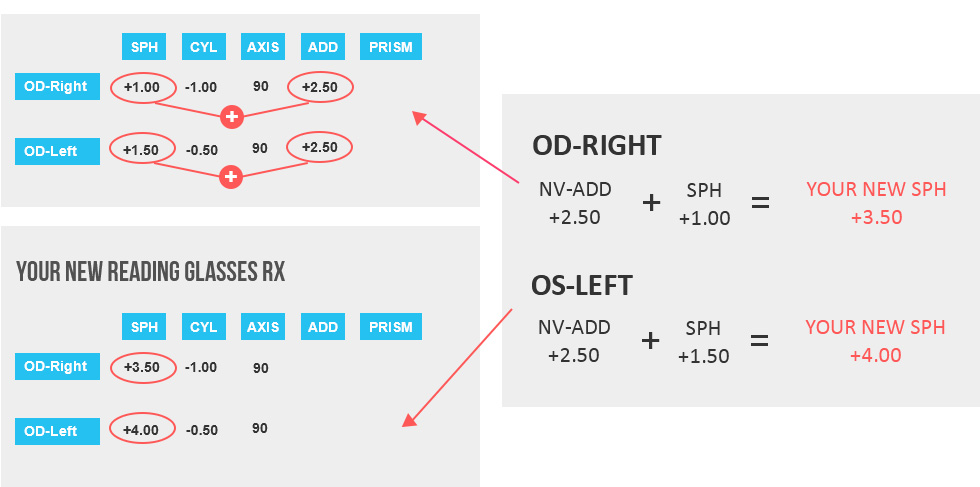980x487 pixels.
Task: Select the SPH header in reading glasses table
Action: (x=144, y=327)
